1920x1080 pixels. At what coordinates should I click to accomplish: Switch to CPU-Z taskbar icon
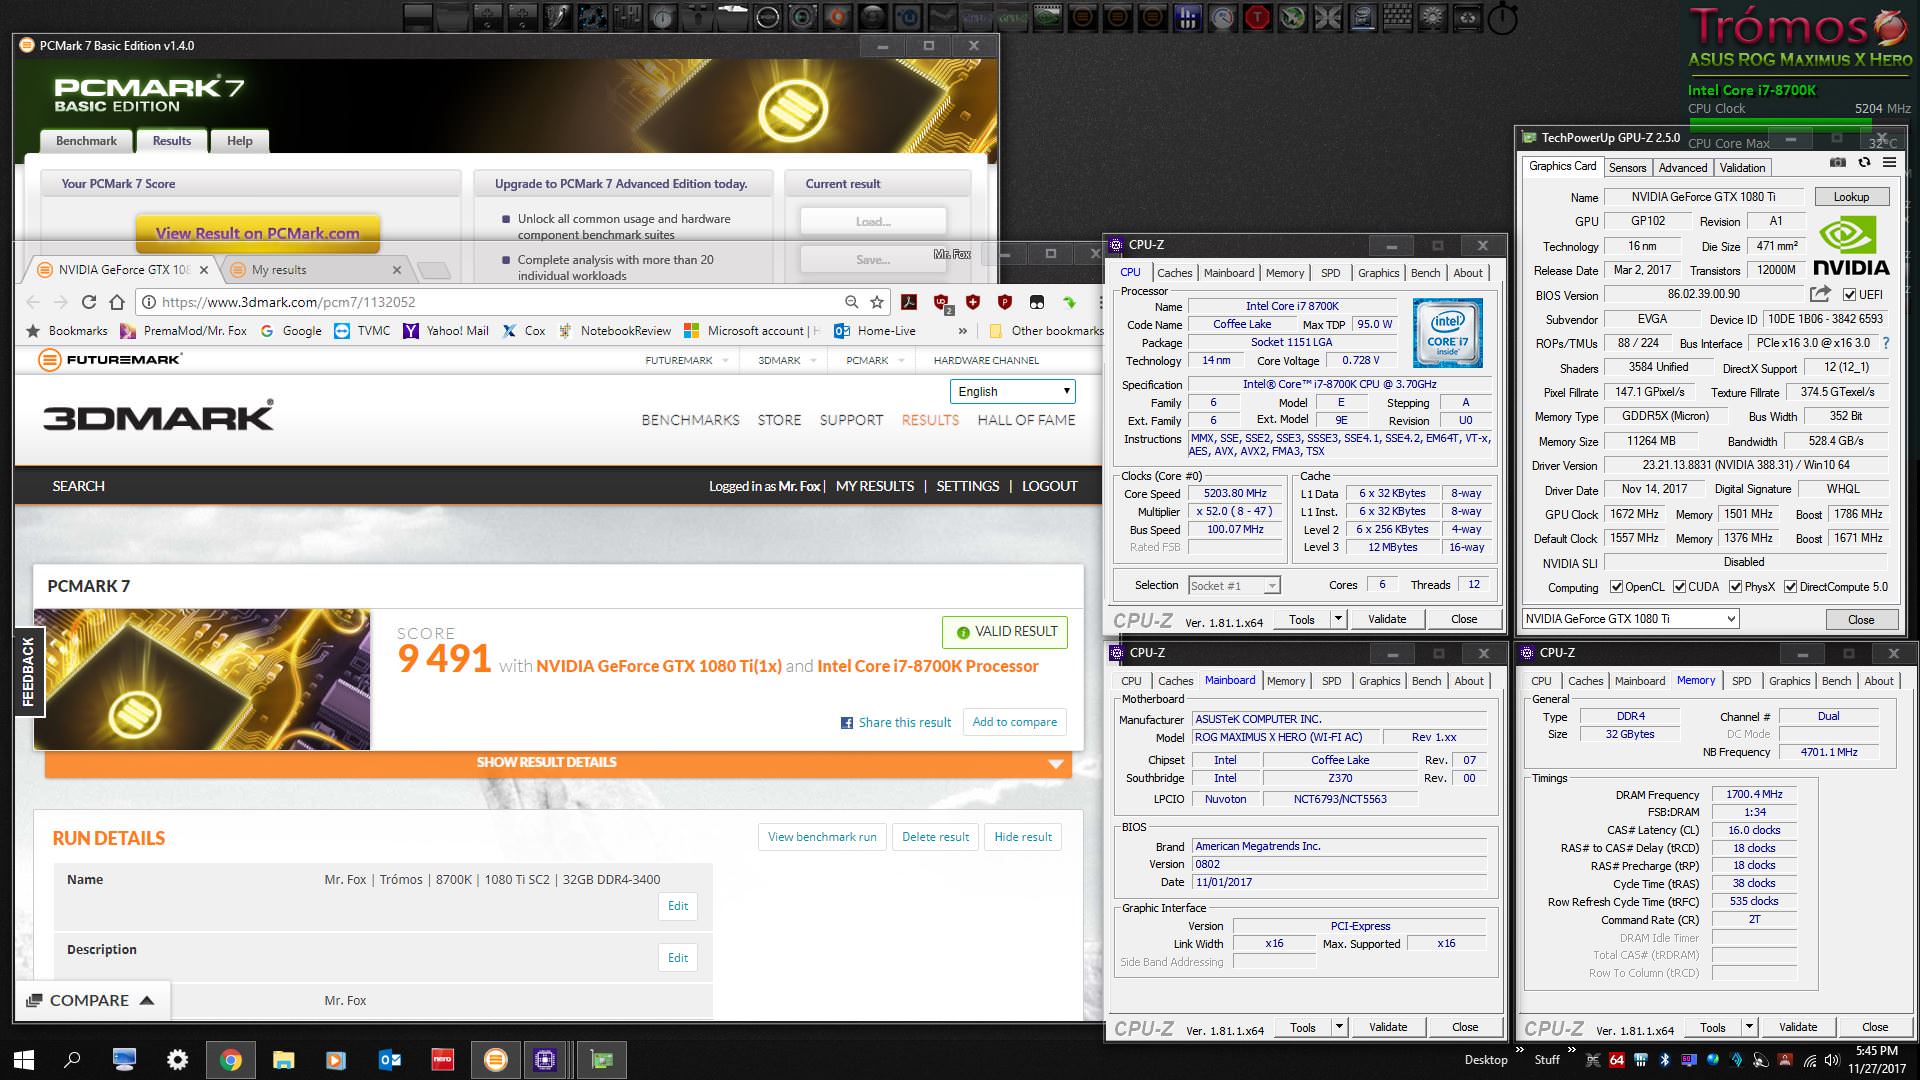(545, 1060)
